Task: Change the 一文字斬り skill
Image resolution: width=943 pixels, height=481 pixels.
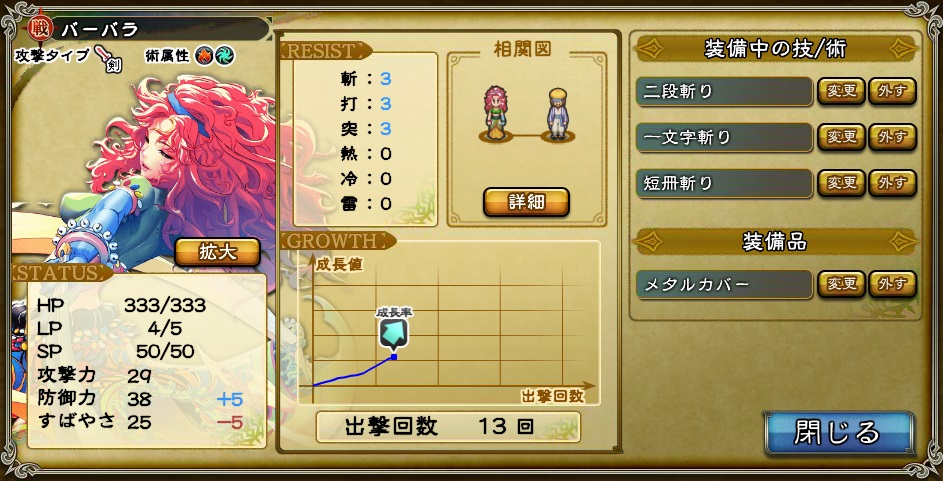Action: point(841,137)
